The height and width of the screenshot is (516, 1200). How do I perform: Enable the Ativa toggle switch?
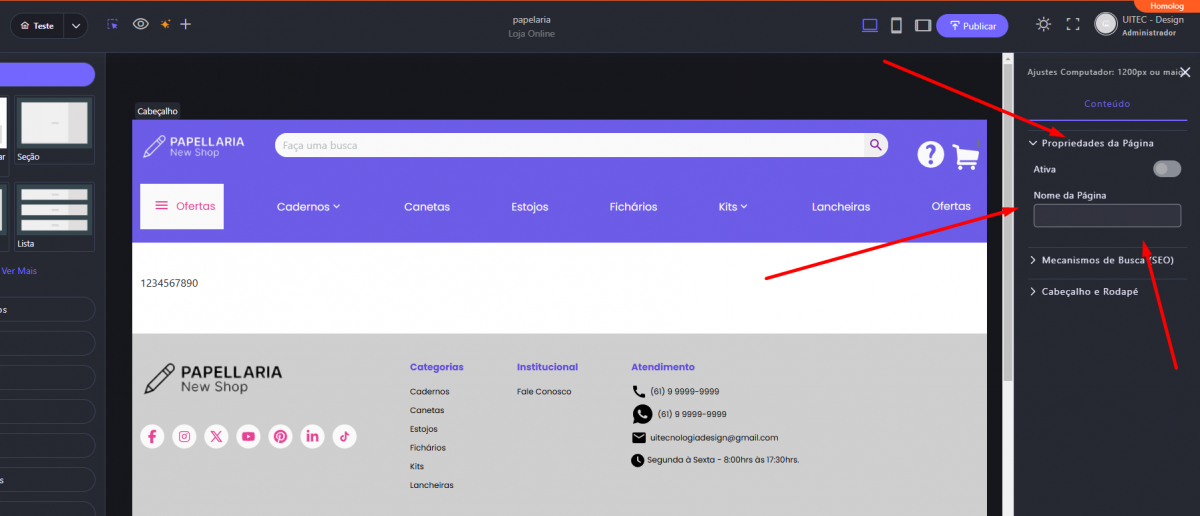tap(1166, 169)
